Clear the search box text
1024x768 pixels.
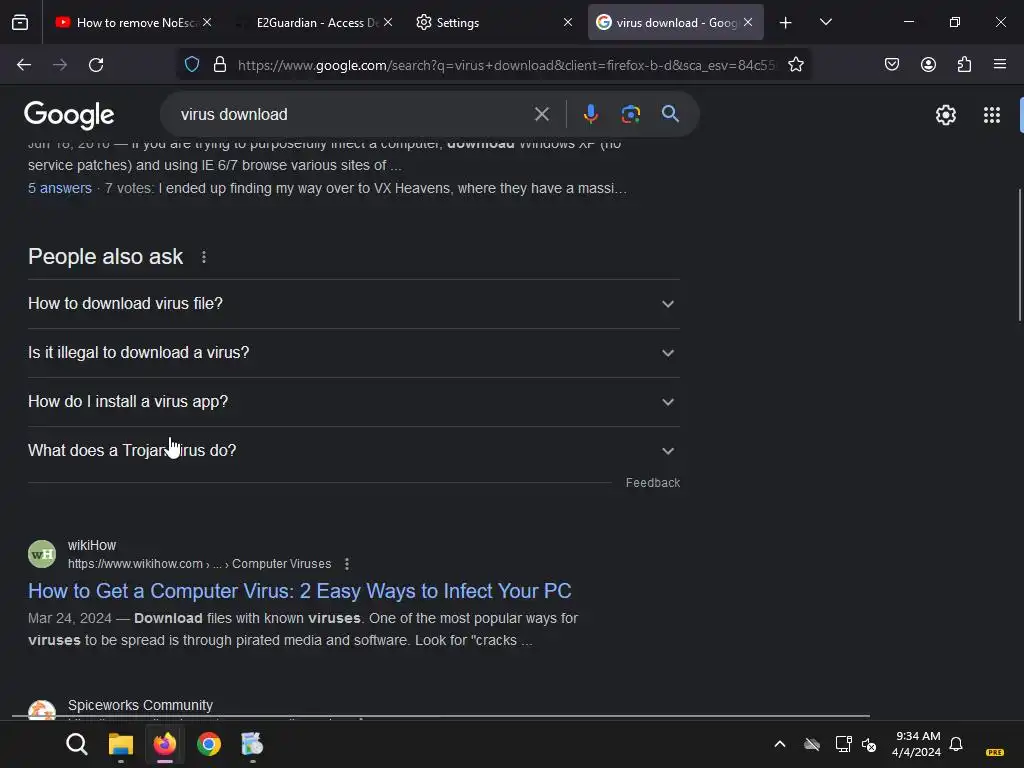click(x=541, y=114)
